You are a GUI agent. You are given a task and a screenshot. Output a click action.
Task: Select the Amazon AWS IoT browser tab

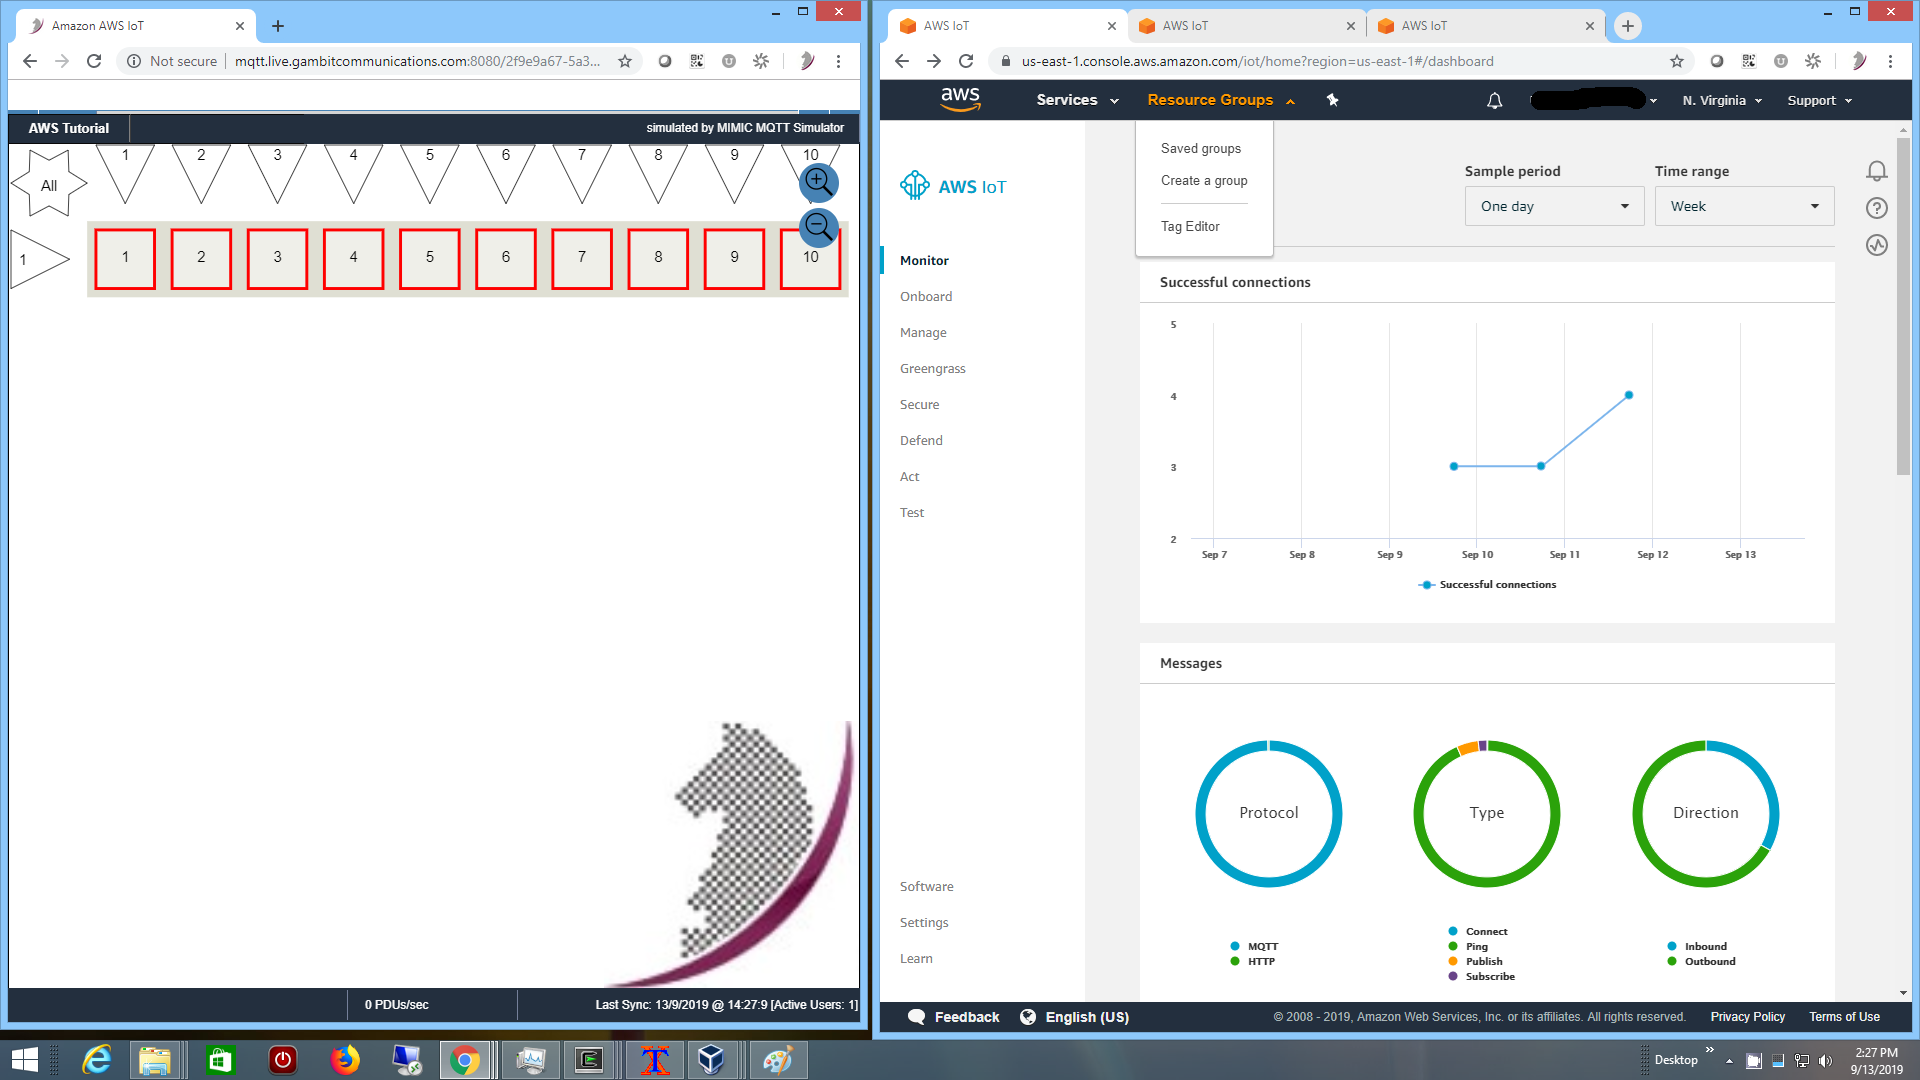point(135,26)
